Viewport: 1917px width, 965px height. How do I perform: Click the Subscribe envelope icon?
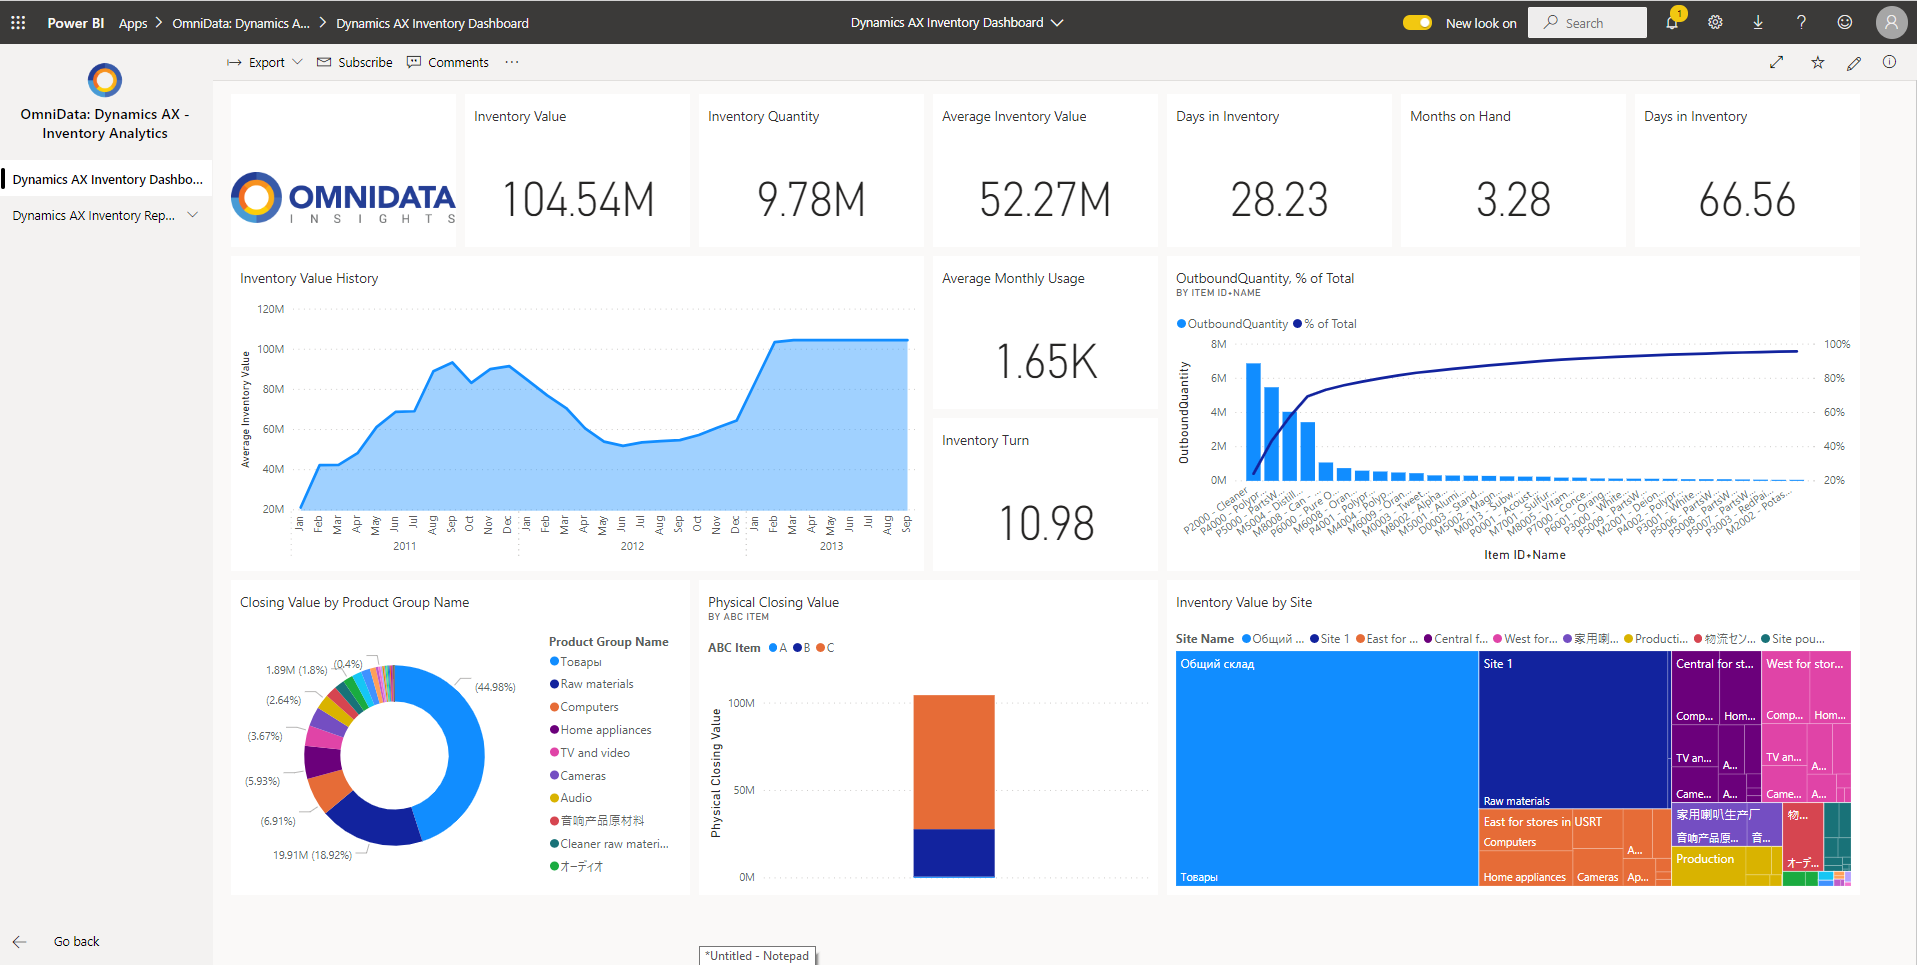click(x=324, y=62)
